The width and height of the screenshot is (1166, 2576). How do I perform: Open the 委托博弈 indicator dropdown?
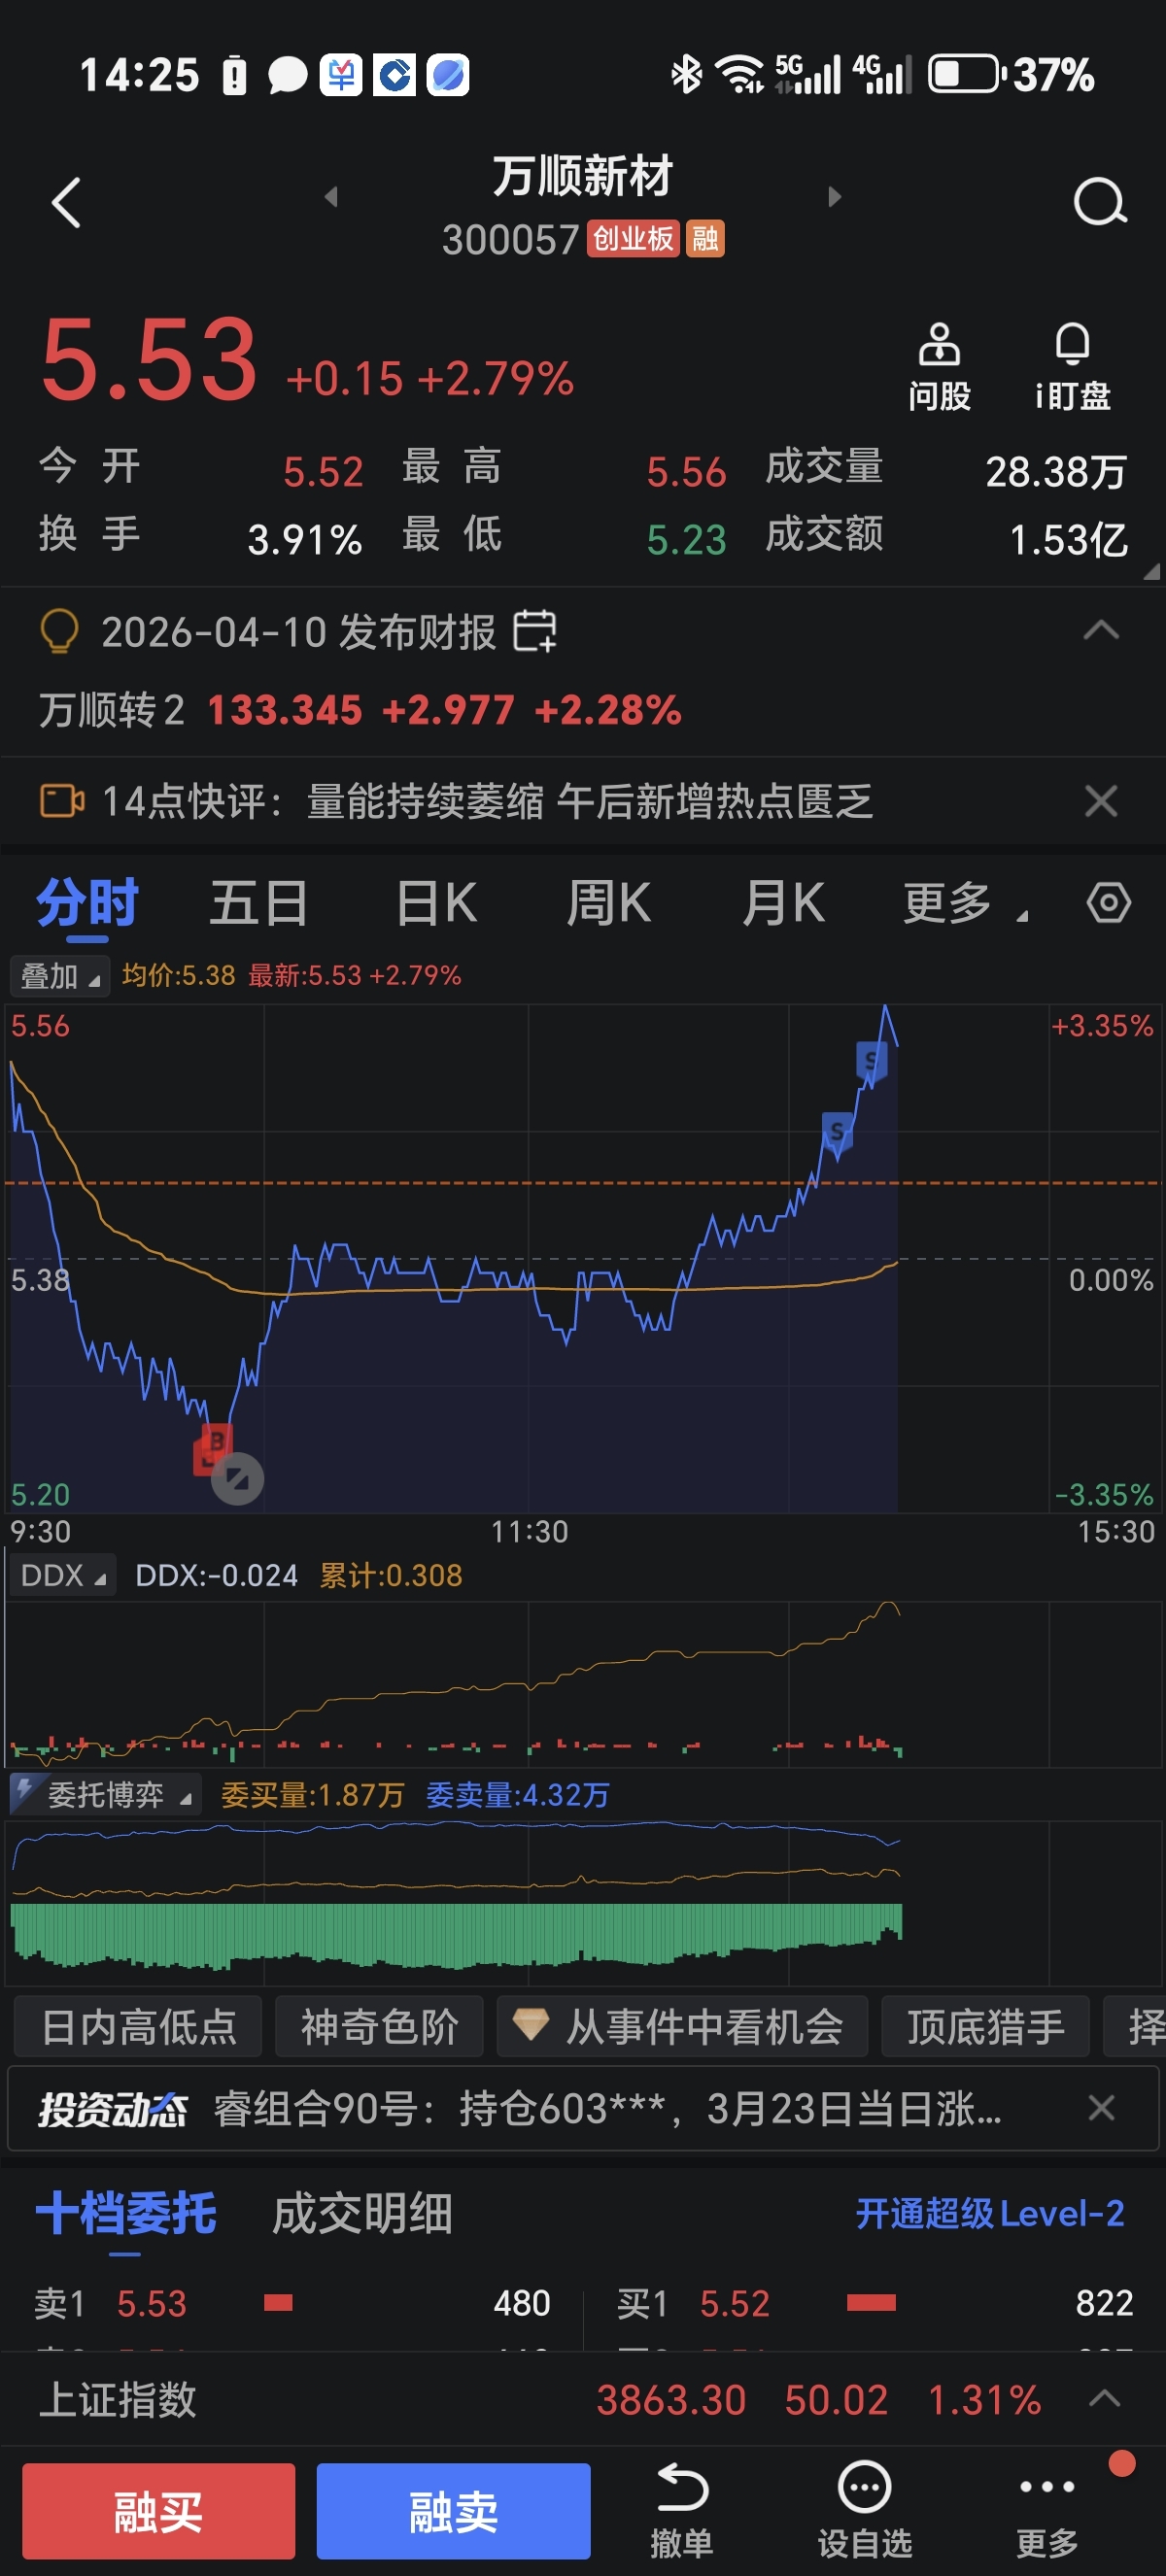pyautogui.click(x=105, y=1794)
